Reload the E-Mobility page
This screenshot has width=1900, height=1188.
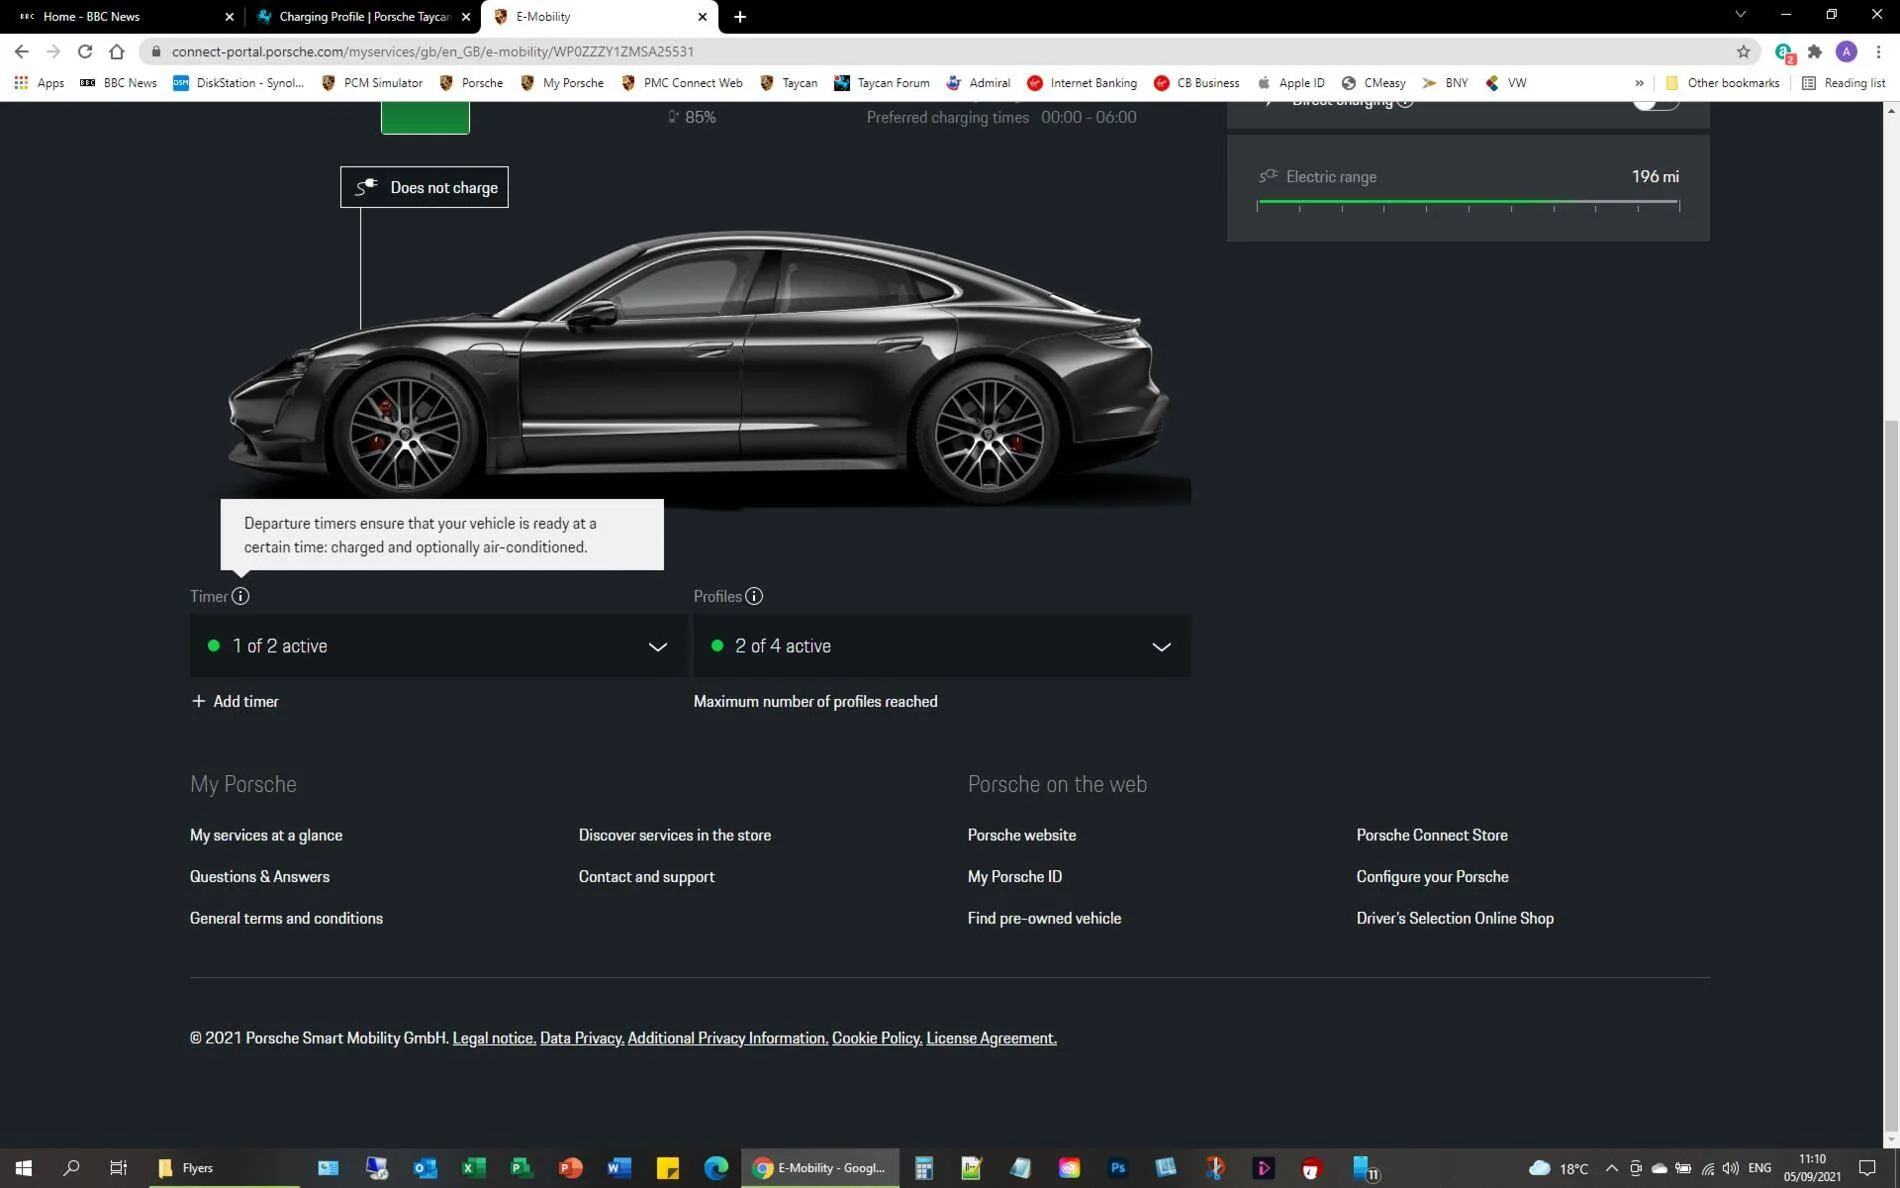point(85,51)
